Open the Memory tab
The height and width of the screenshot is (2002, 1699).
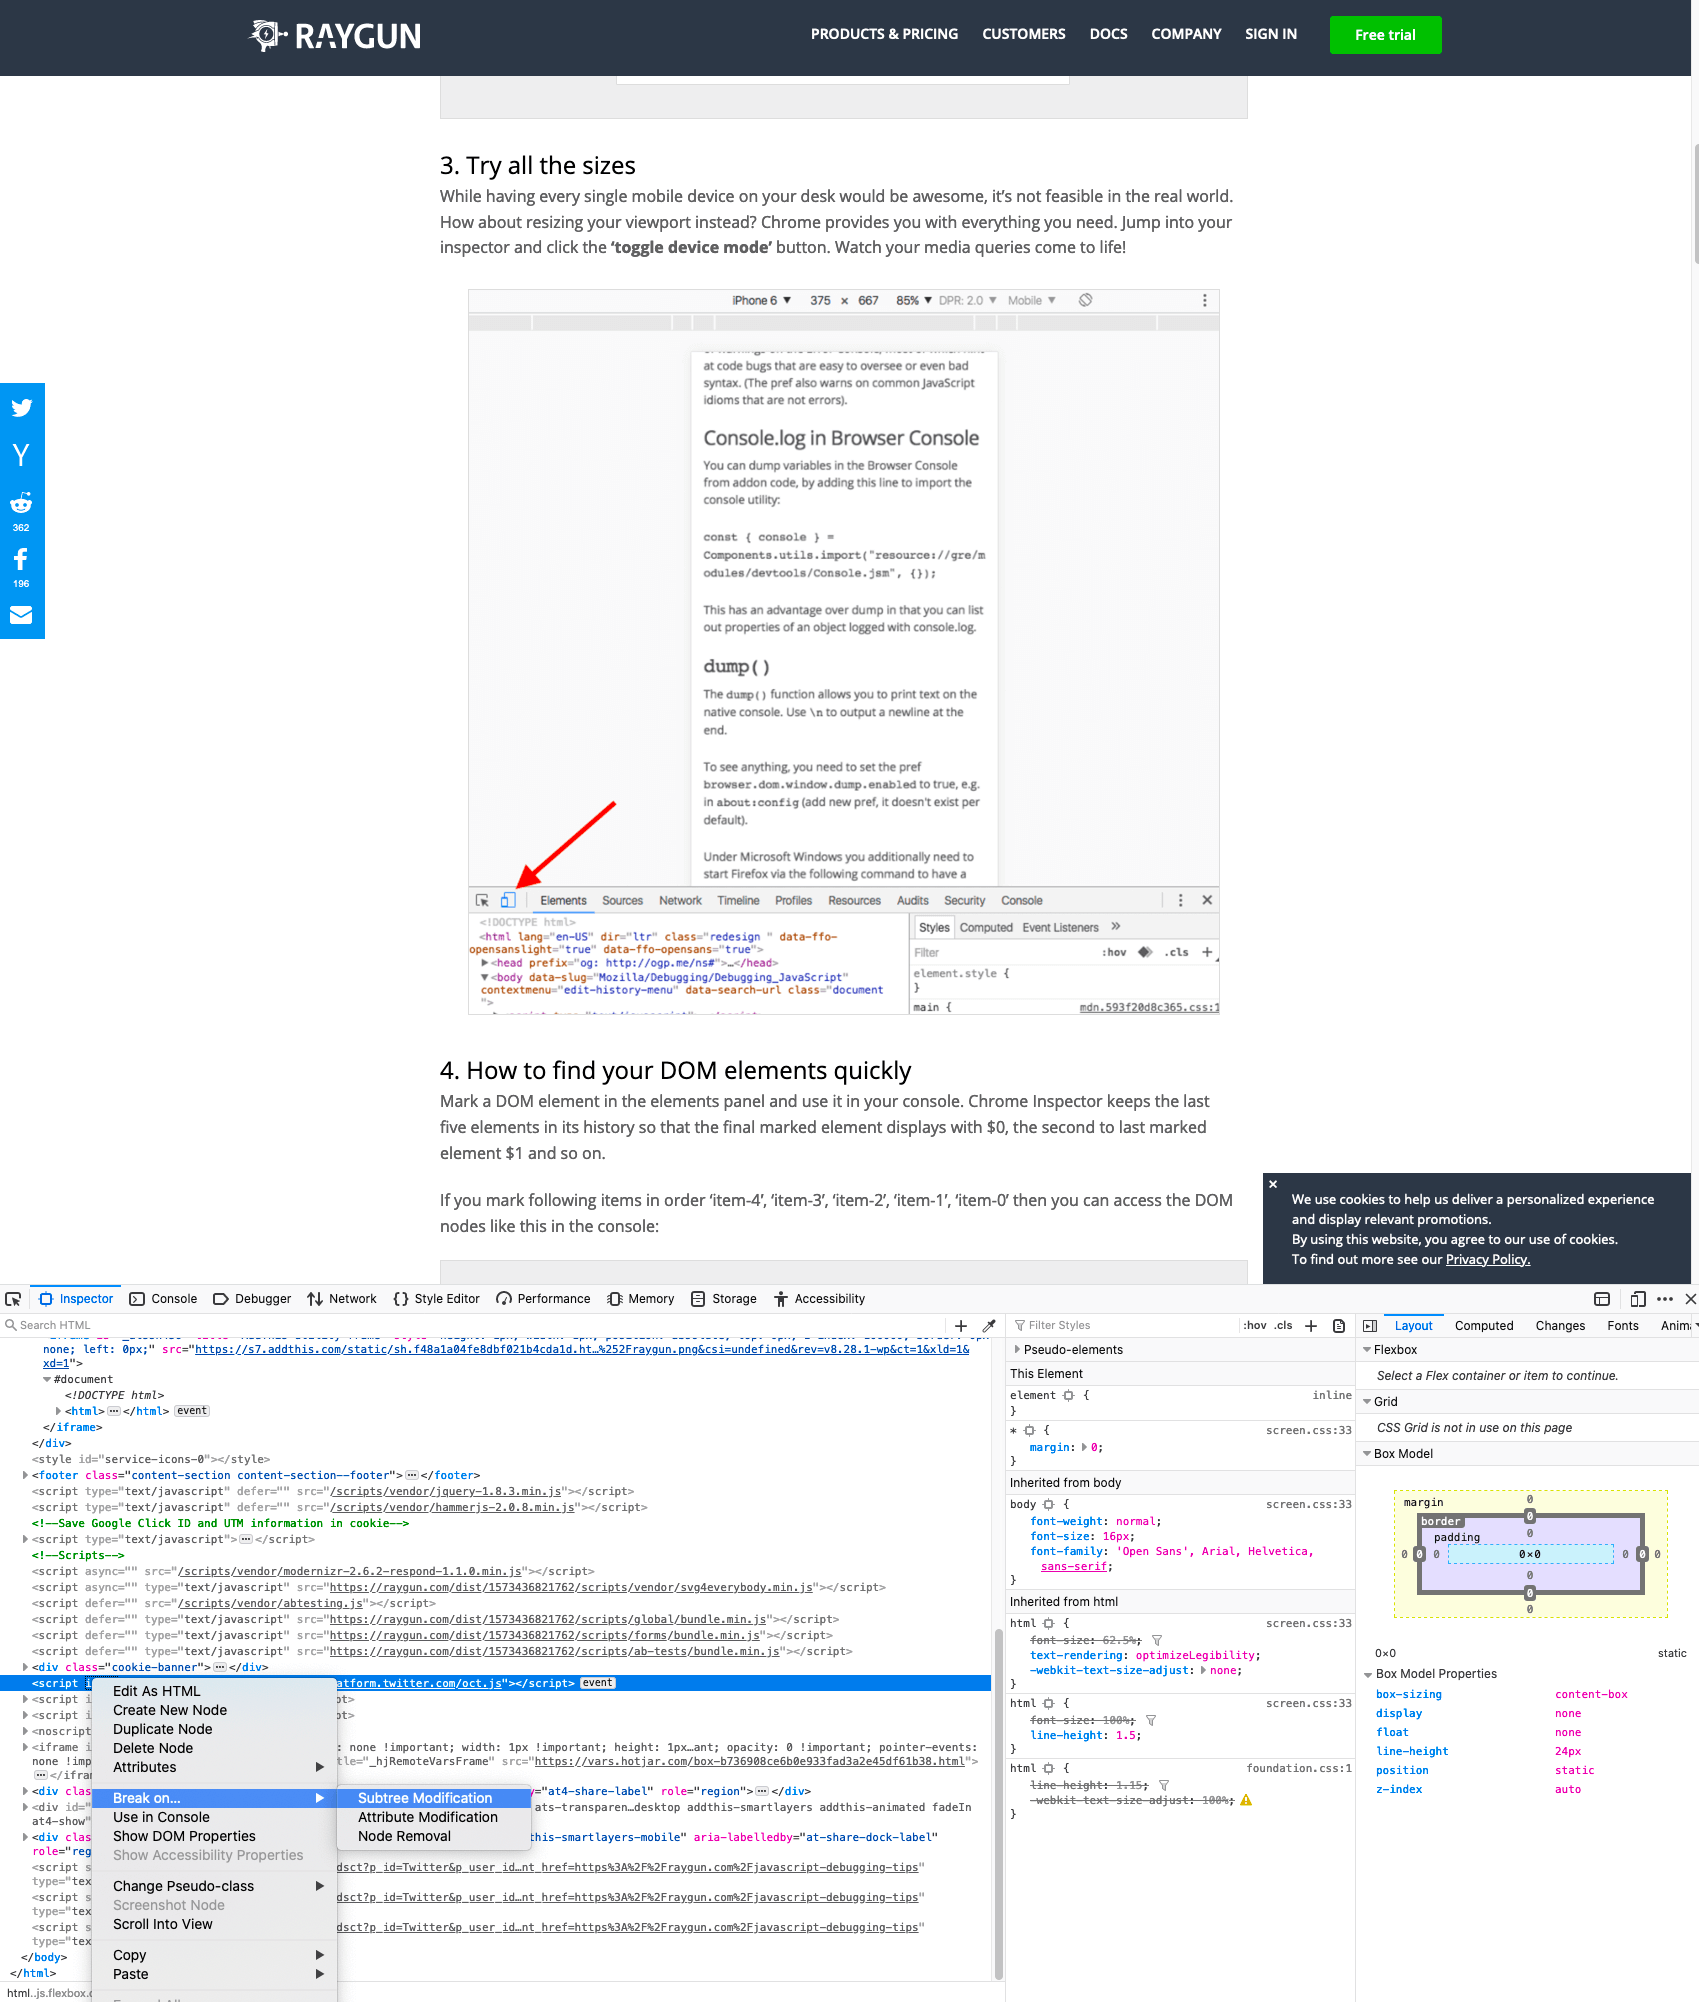click(641, 1299)
